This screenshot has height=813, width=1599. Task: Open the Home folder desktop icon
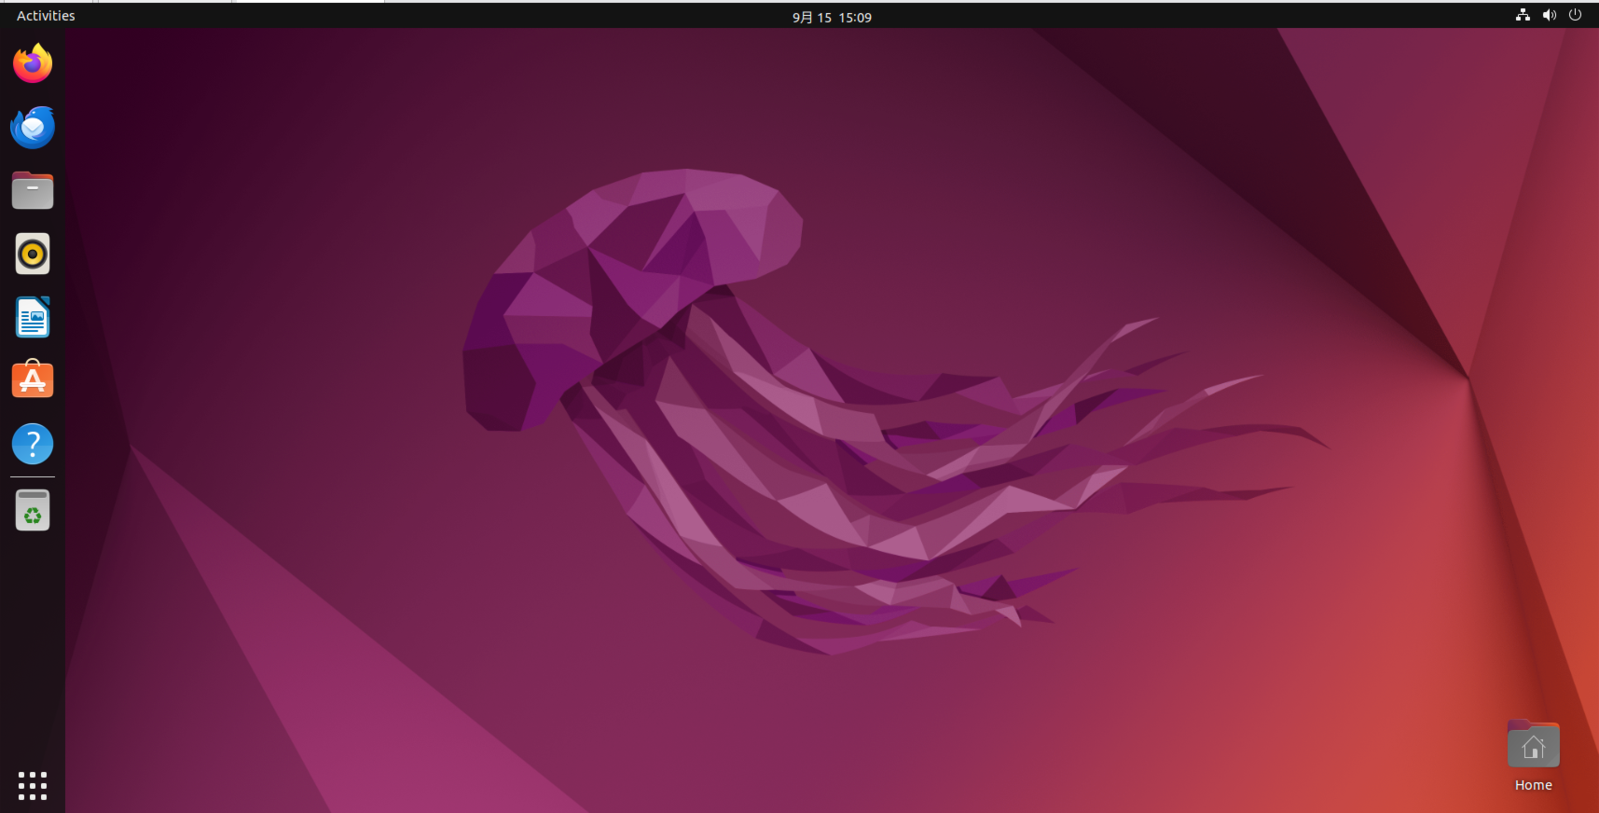(x=1533, y=745)
